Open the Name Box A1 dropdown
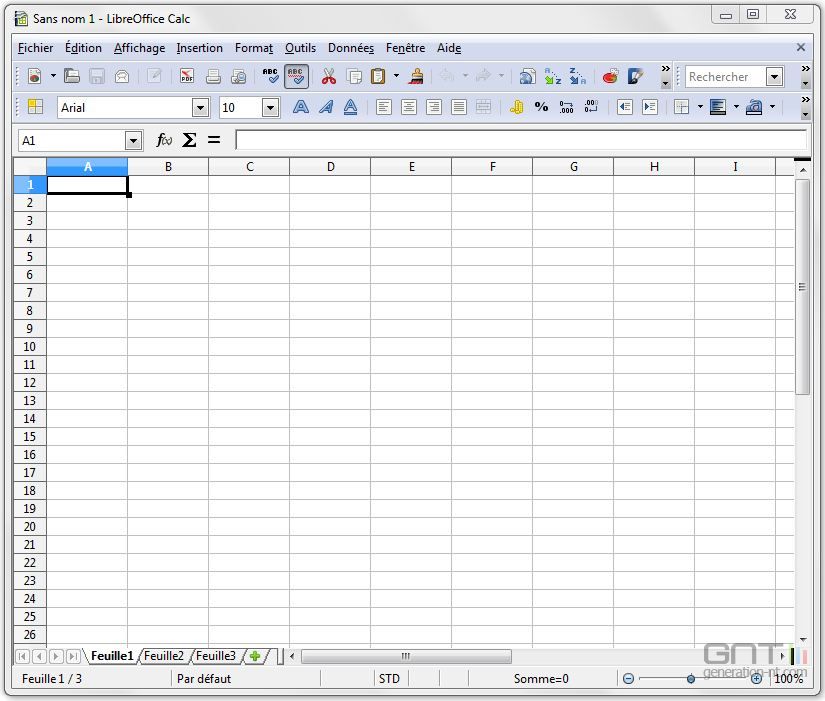 (134, 141)
